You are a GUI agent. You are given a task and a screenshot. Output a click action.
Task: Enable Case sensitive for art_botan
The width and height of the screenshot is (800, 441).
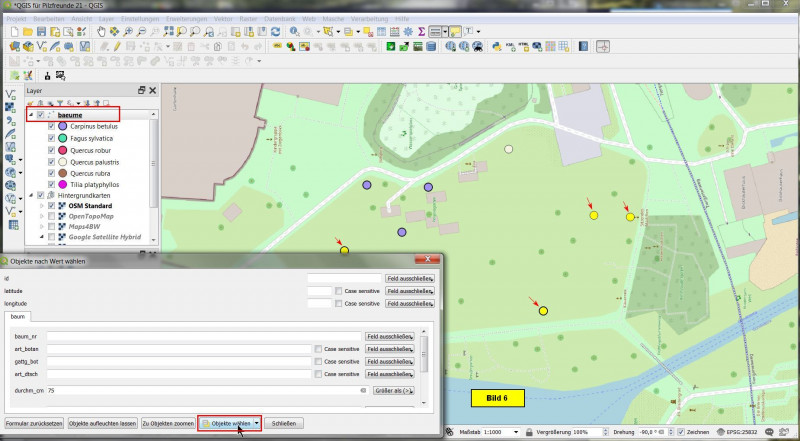(318, 348)
